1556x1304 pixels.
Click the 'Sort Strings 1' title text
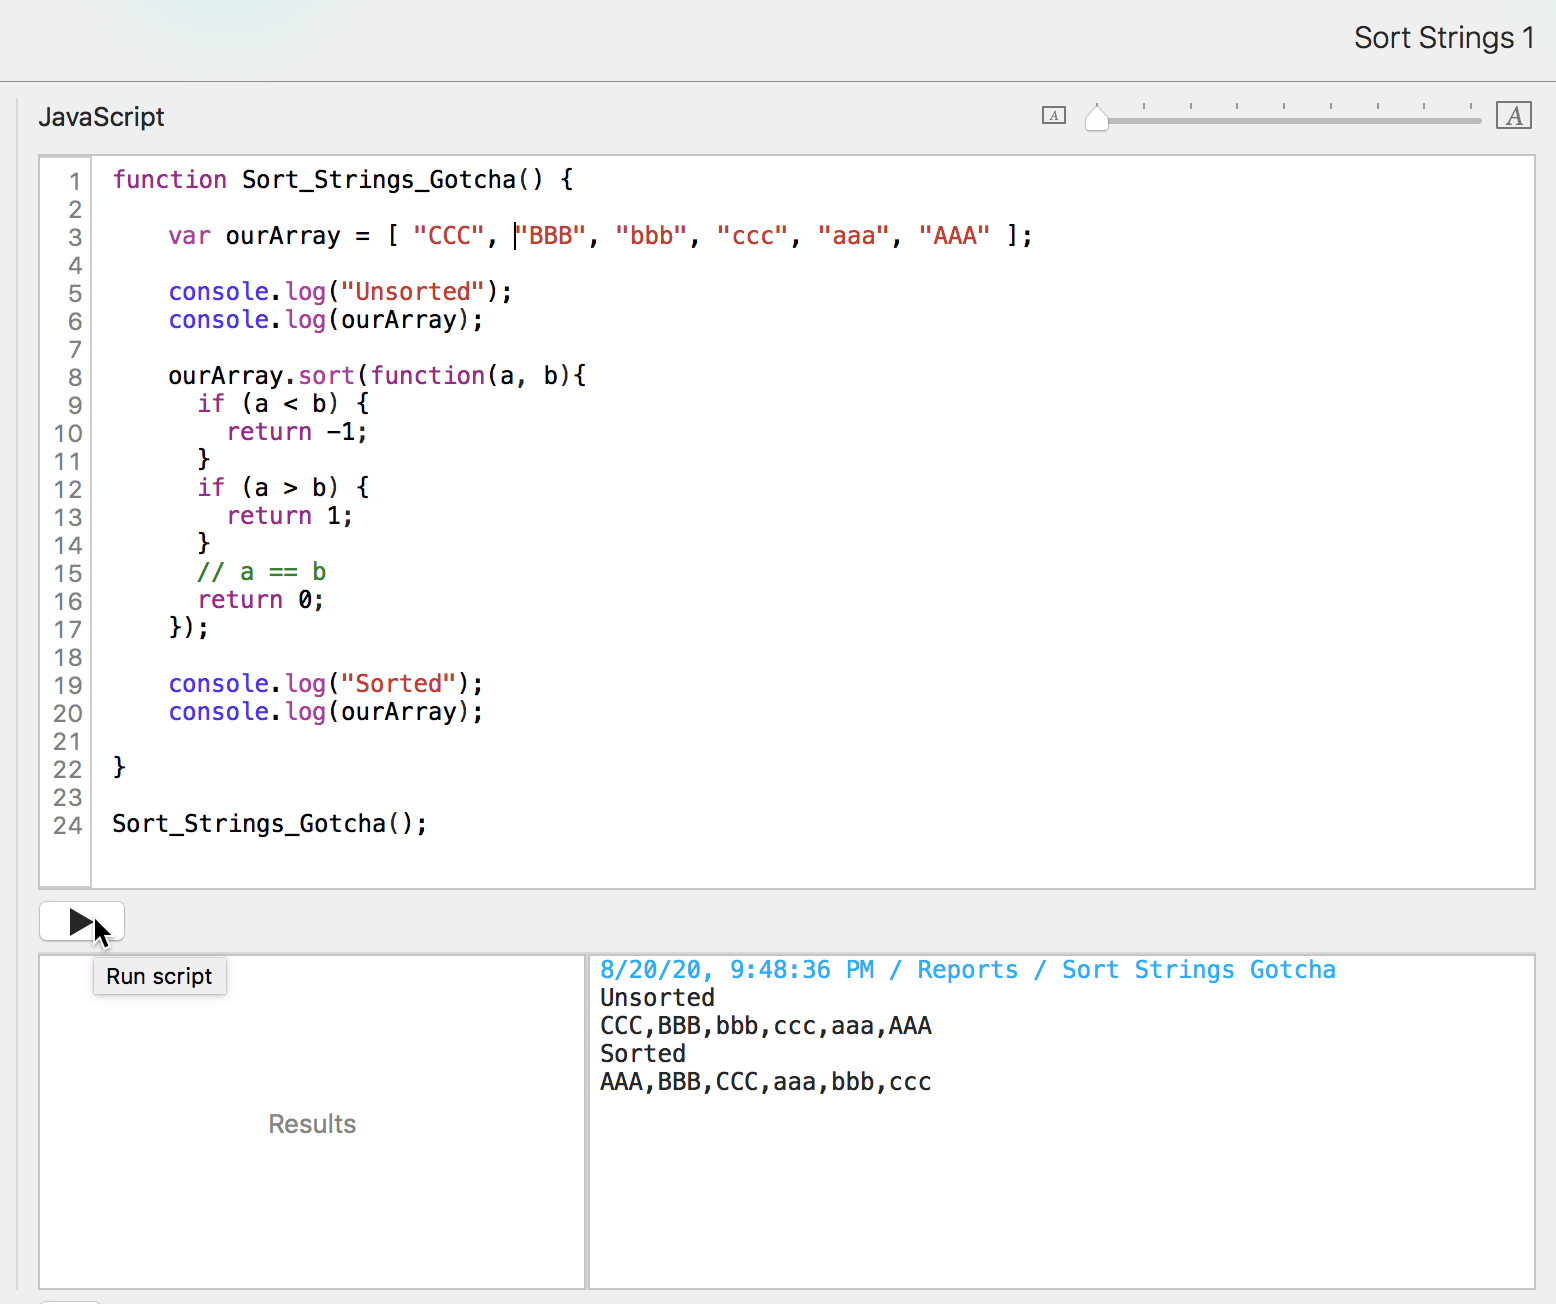coord(1443,38)
